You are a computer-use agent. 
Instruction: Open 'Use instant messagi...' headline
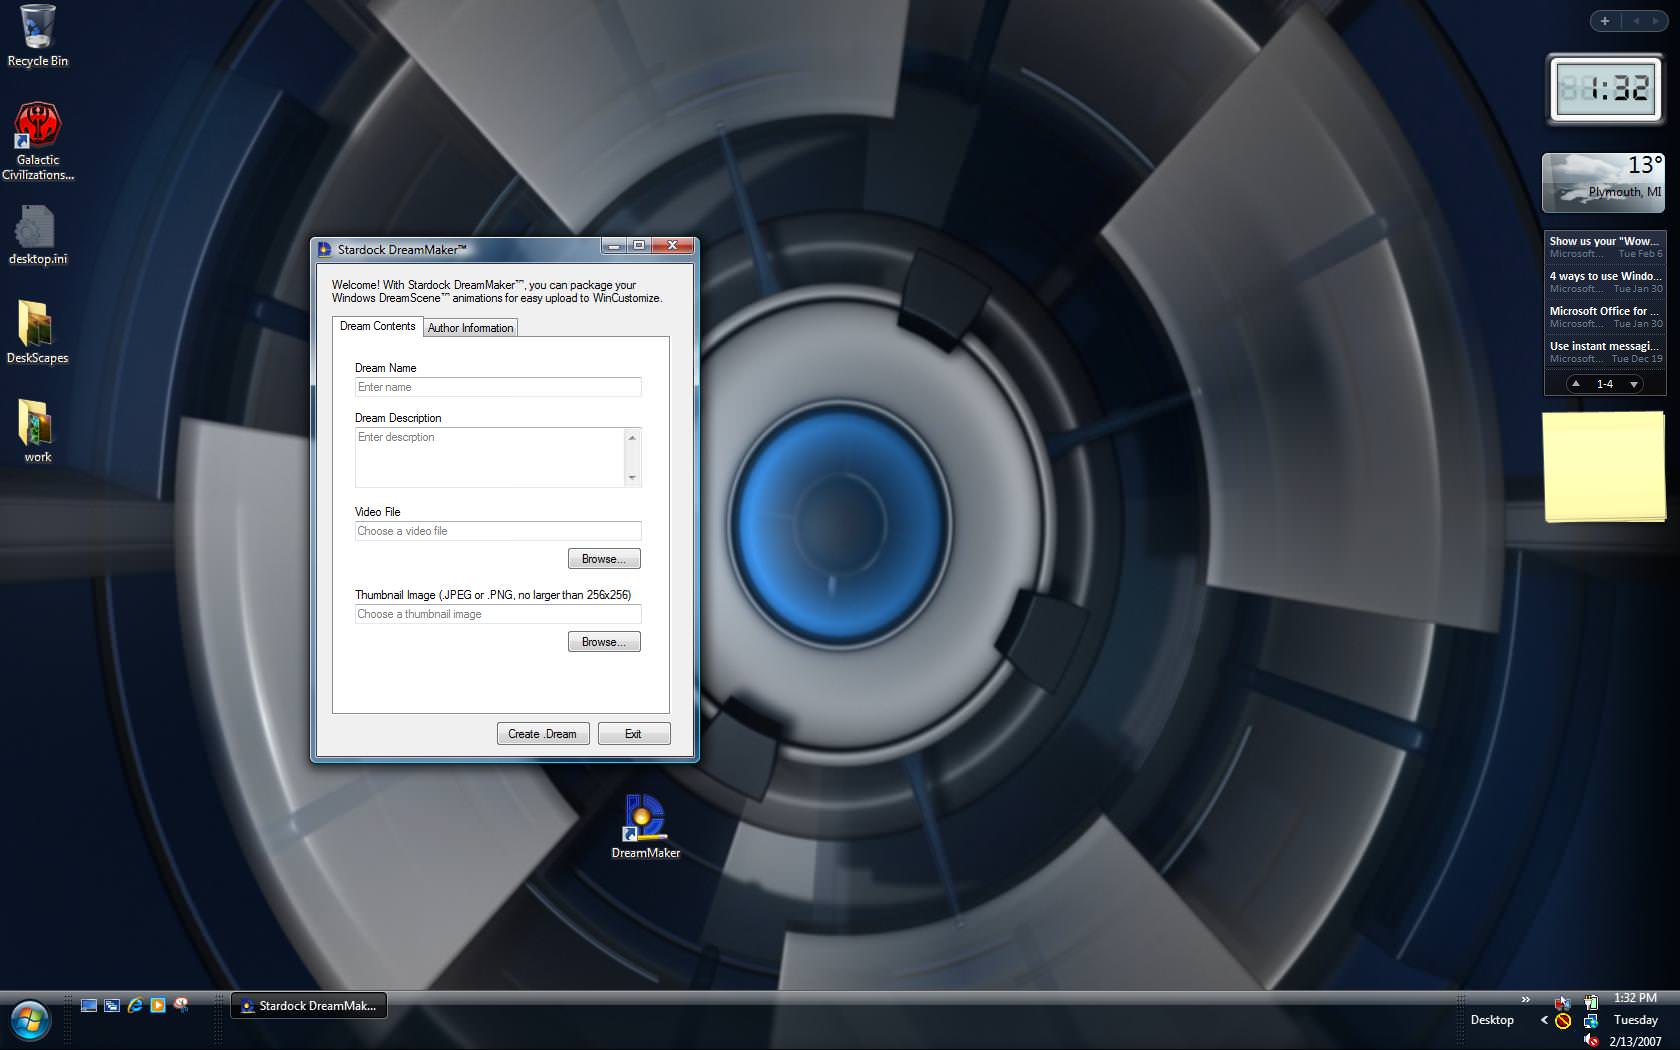pyautogui.click(x=1605, y=352)
